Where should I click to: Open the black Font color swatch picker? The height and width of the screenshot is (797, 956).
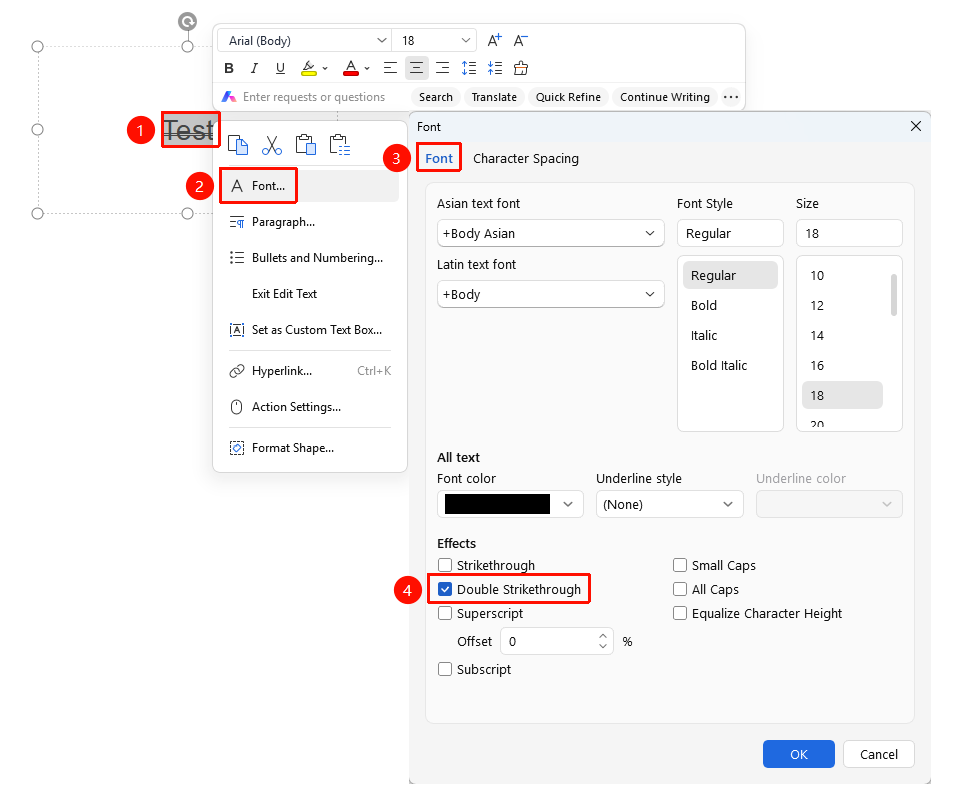(510, 504)
